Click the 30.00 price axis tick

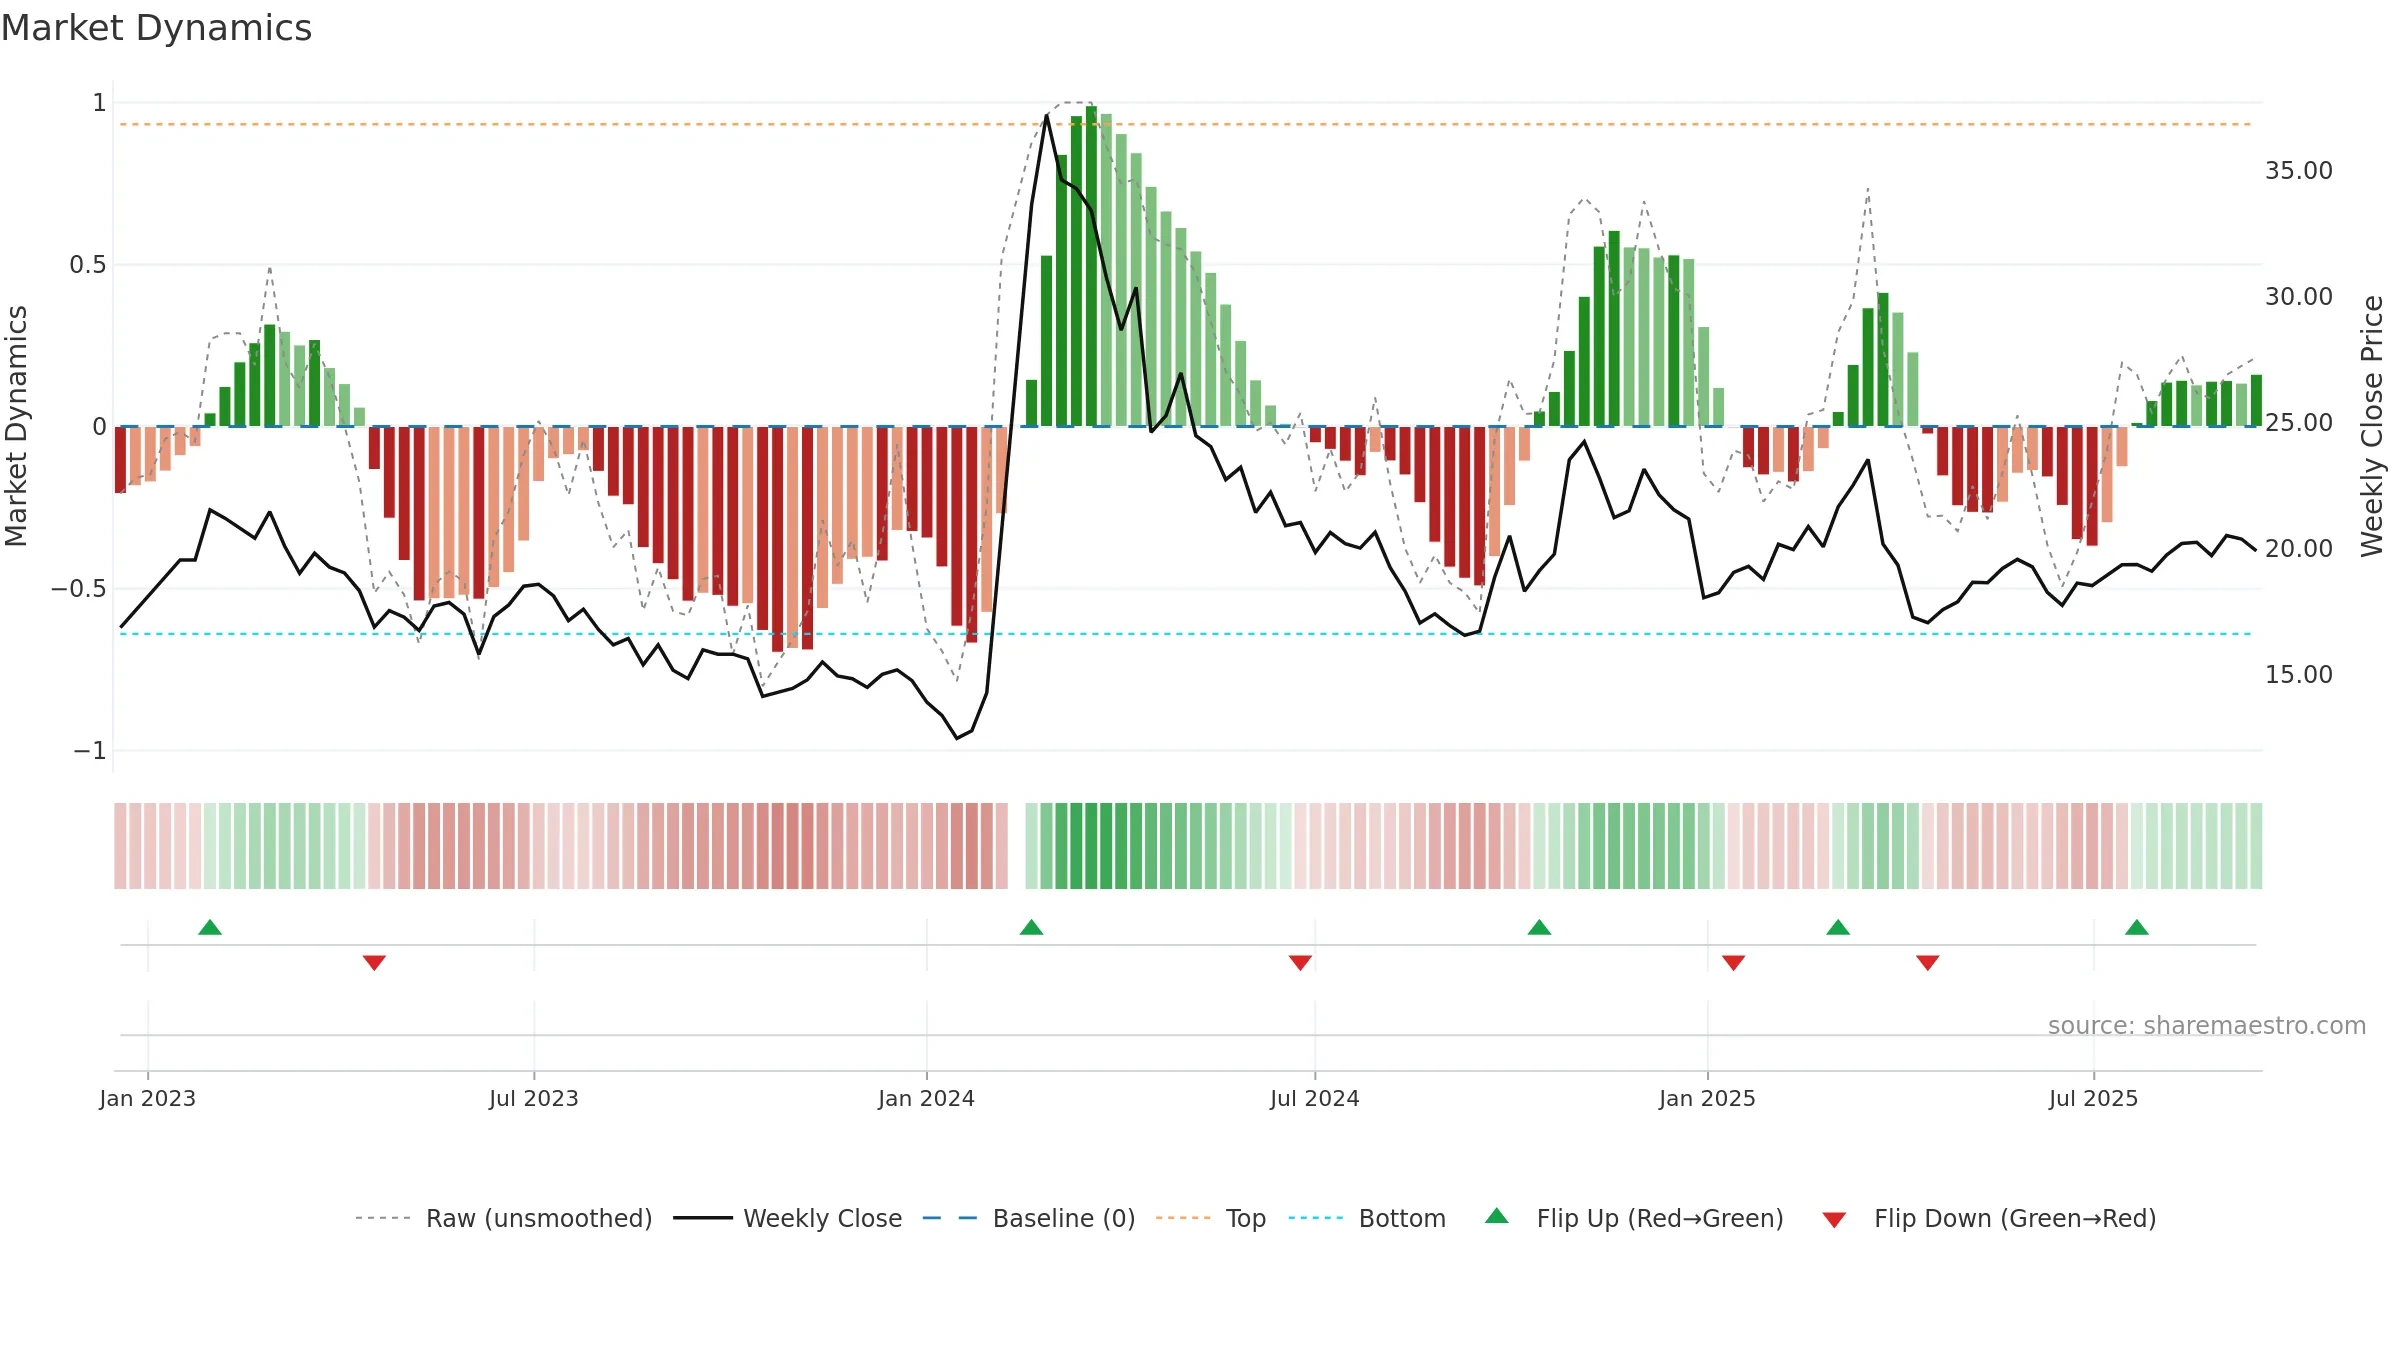pyautogui.click(x=2299, y=297)
